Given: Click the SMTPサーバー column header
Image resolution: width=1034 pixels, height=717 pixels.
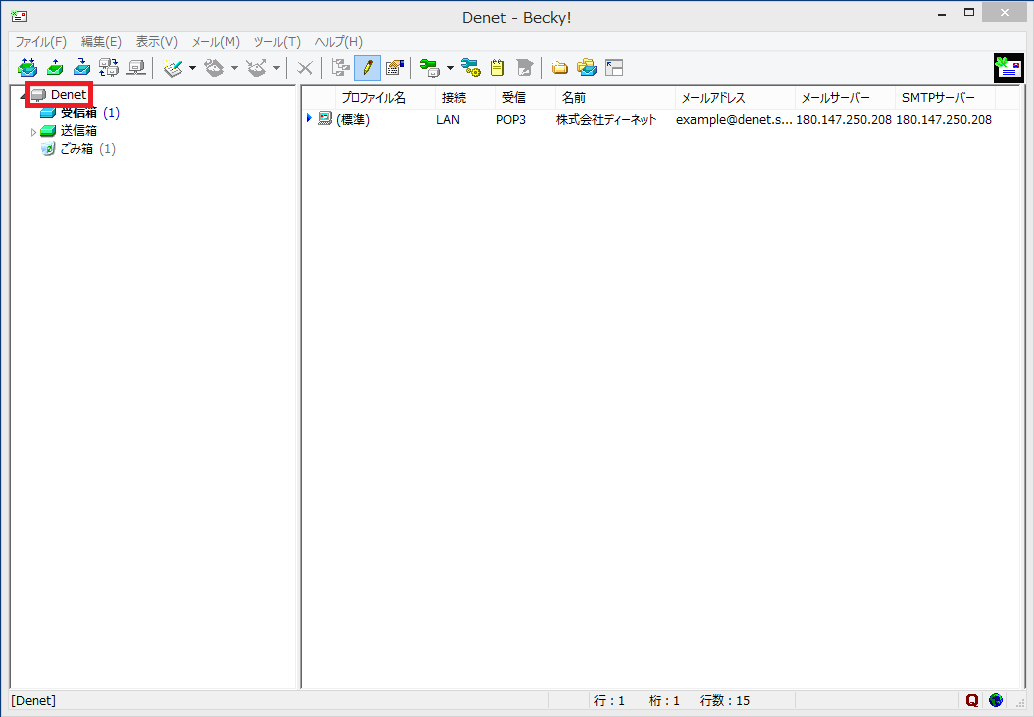Looking at the screenshot, I should coord(946,98).
